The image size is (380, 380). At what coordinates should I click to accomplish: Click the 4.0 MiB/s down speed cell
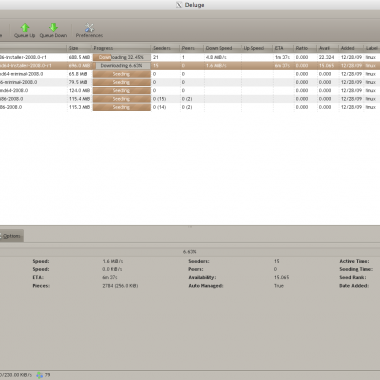tap(216, 57)
